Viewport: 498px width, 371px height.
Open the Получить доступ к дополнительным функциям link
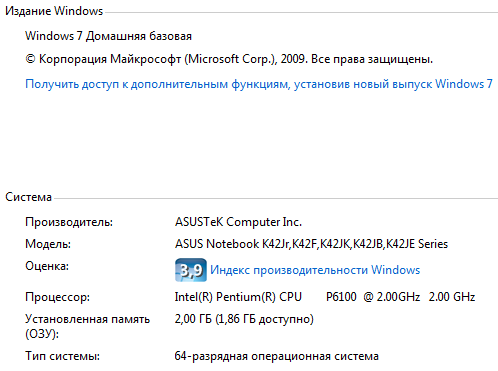pyautogui.click(x=259, y=84)
